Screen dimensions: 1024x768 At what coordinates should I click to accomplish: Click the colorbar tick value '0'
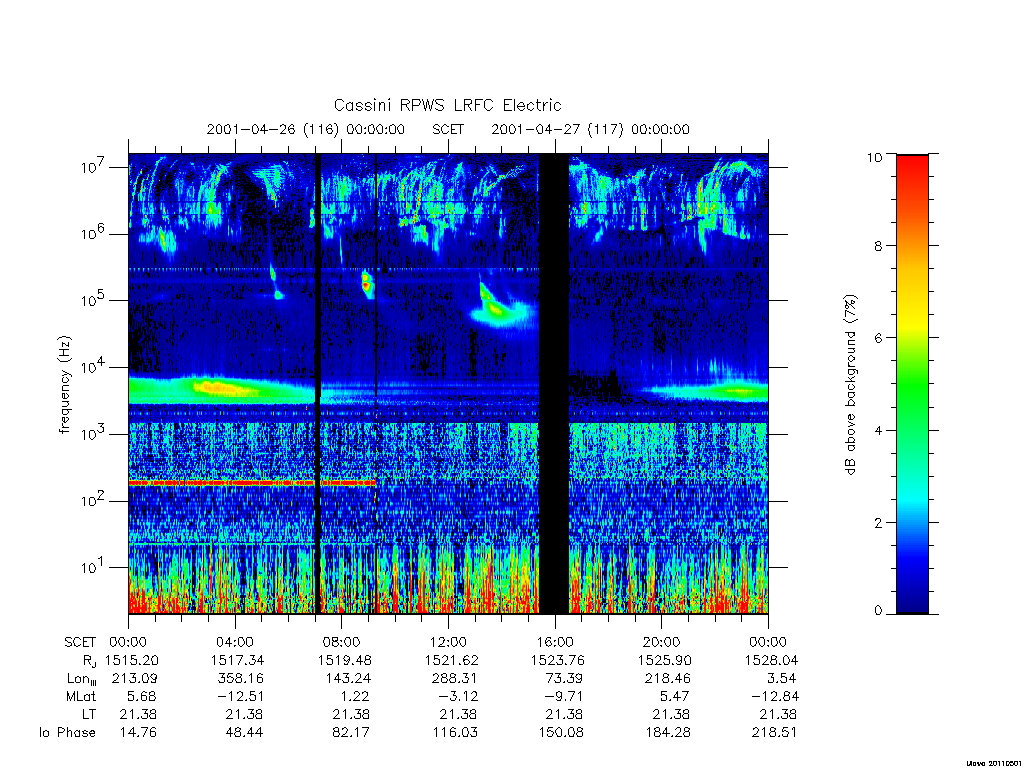(x=878, y=611)
